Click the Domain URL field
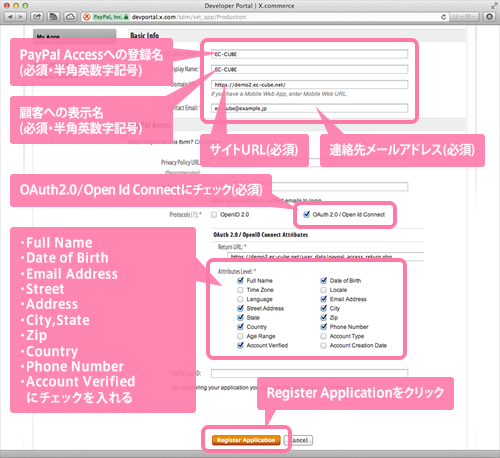The width and height of the screenshot is (500, 458). [309, 85]
